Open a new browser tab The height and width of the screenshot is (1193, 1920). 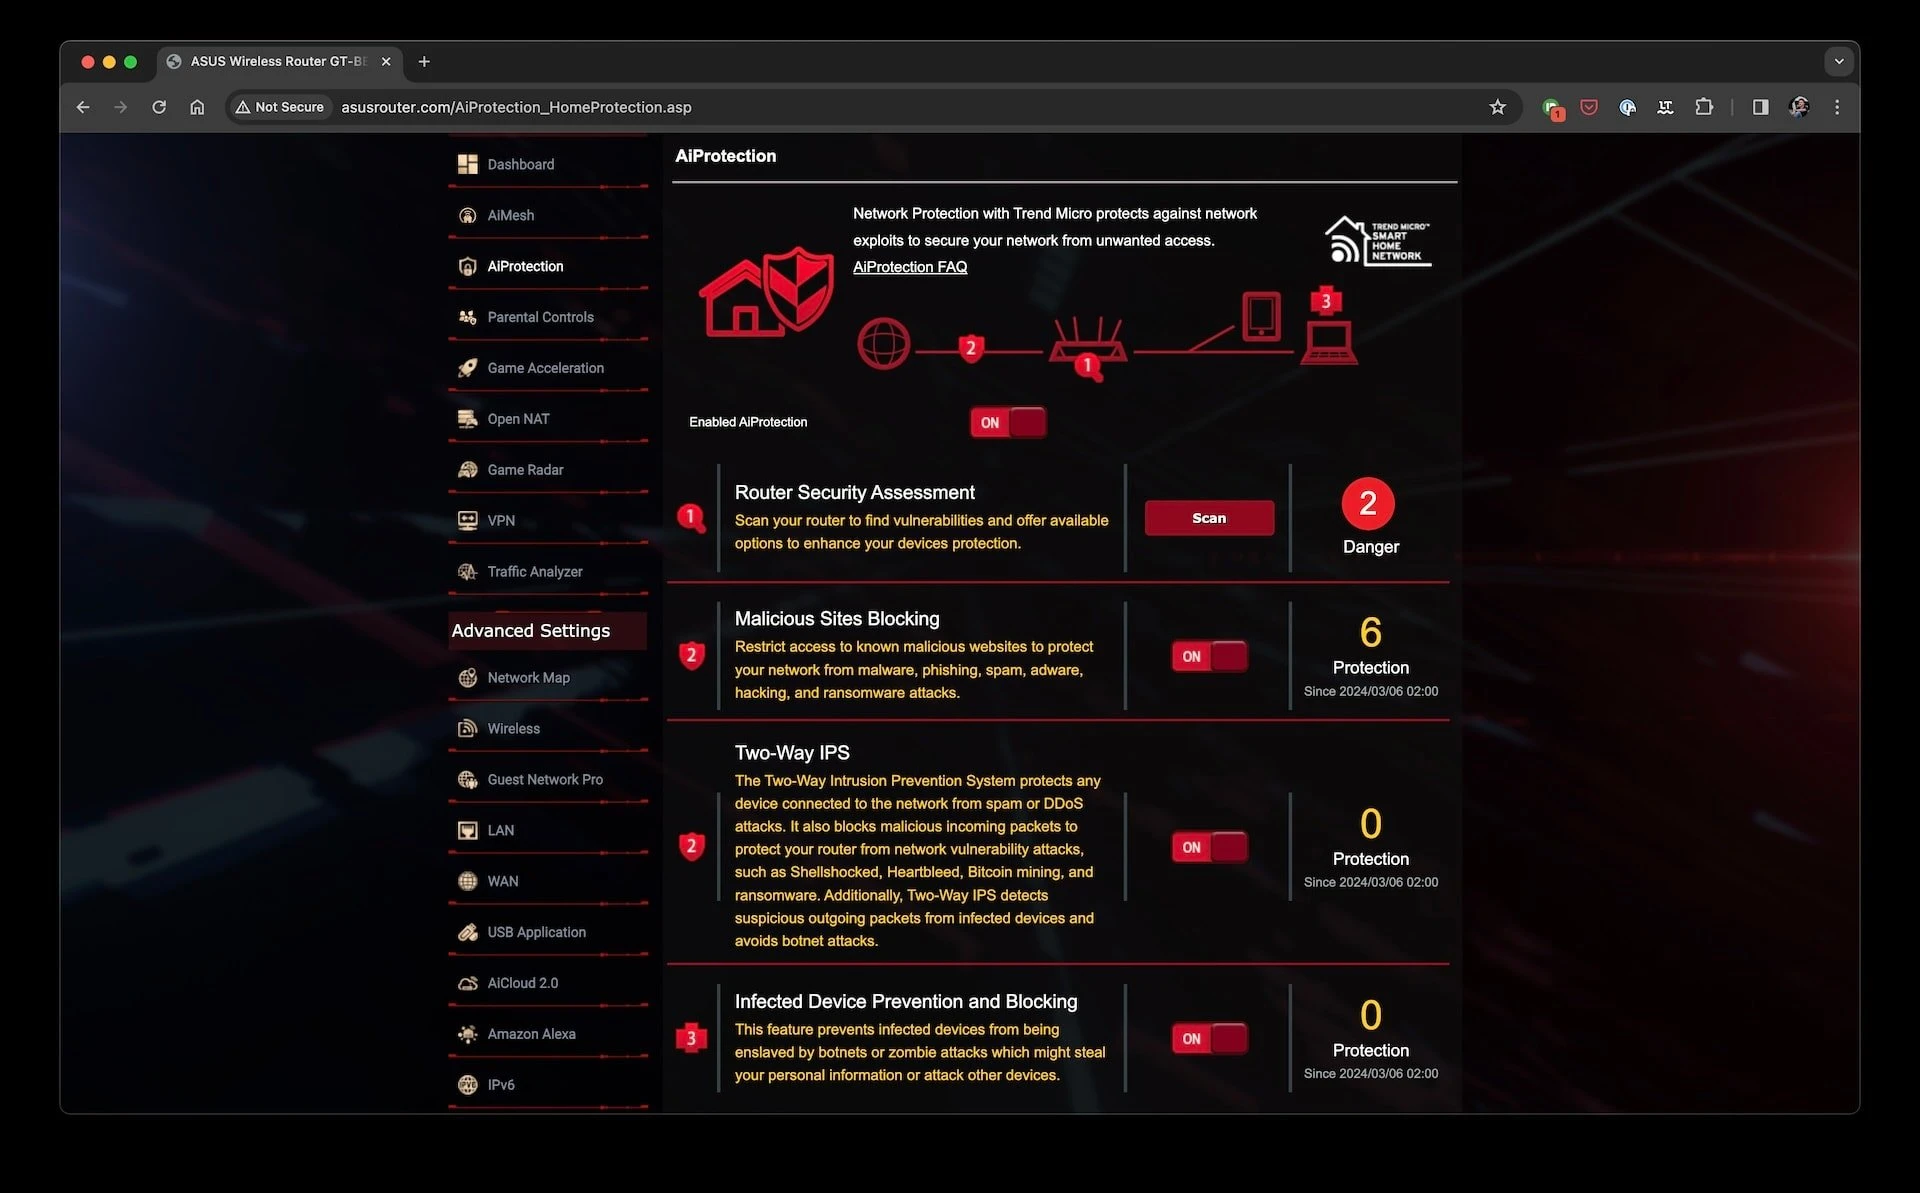[424, 61]
